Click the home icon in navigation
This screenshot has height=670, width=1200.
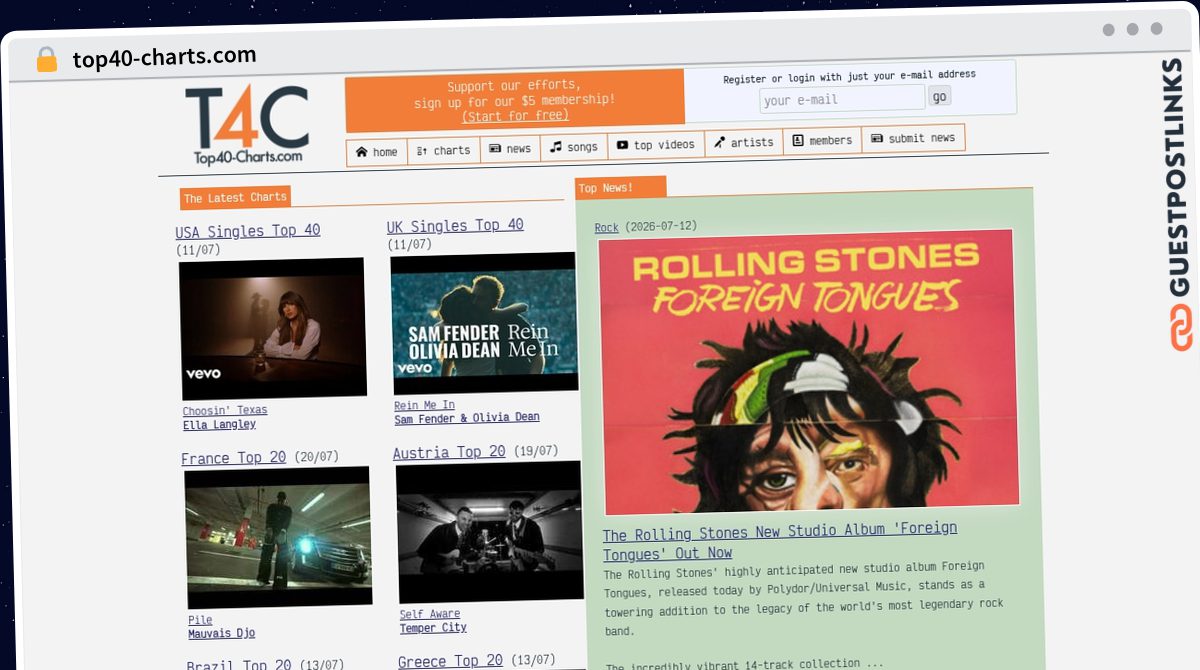click(361, 152)
